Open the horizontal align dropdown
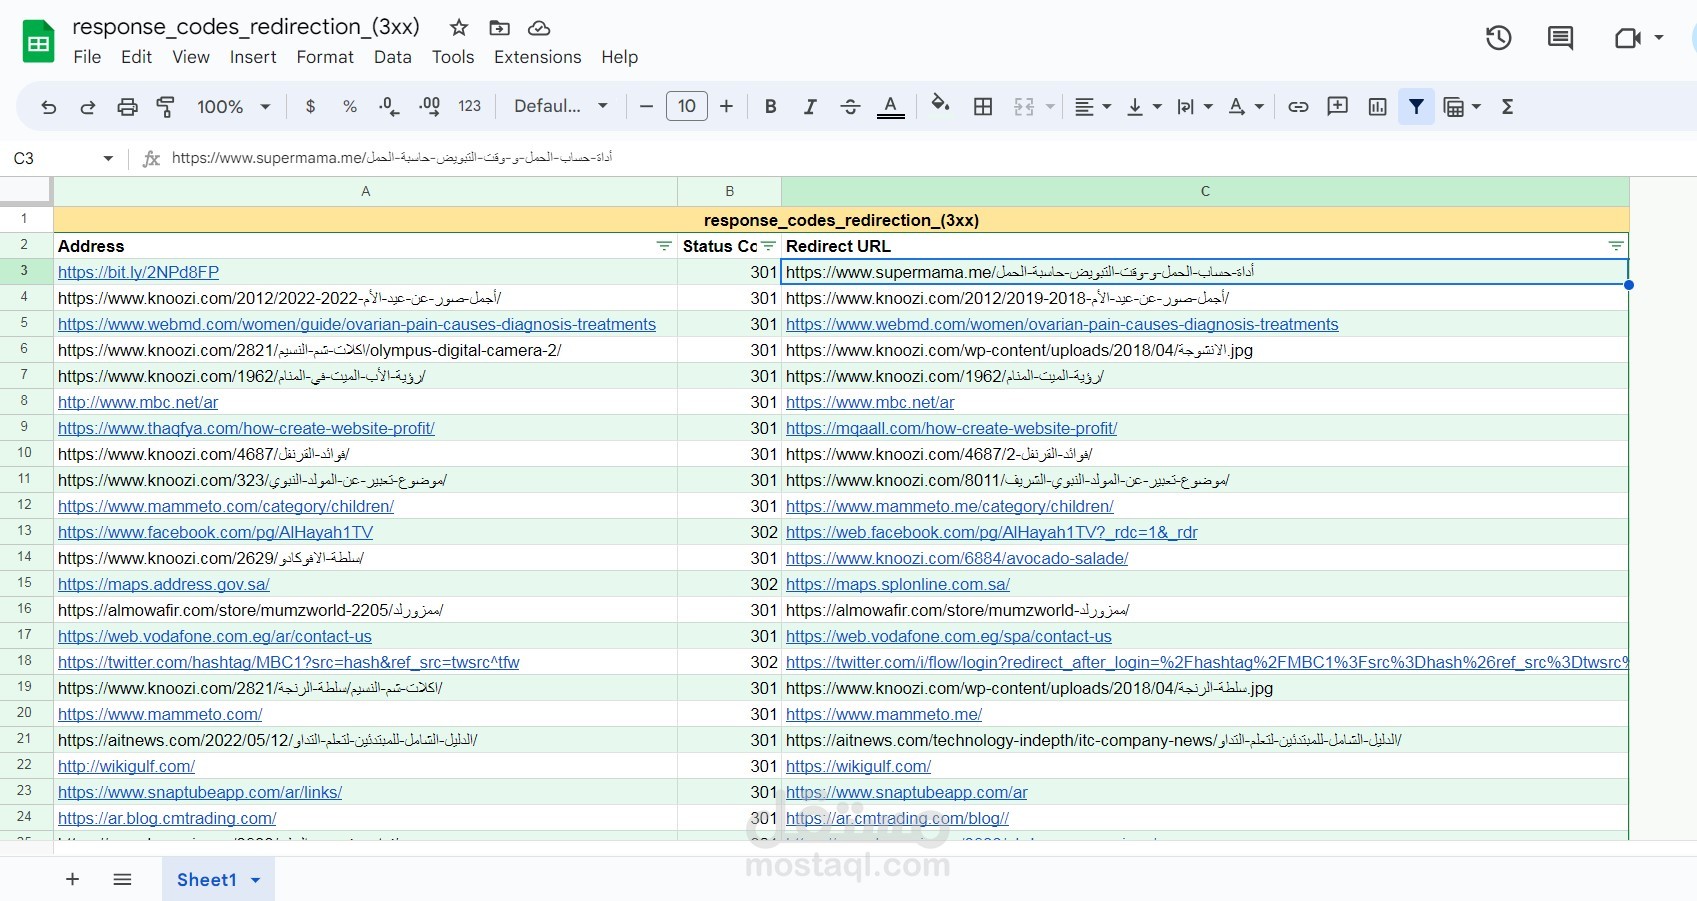 tap(1093, 107)
